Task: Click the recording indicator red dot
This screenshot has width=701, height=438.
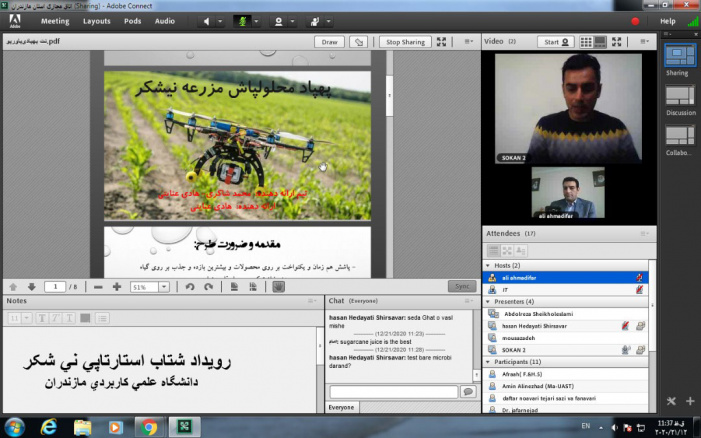Action: click(635, 20)
